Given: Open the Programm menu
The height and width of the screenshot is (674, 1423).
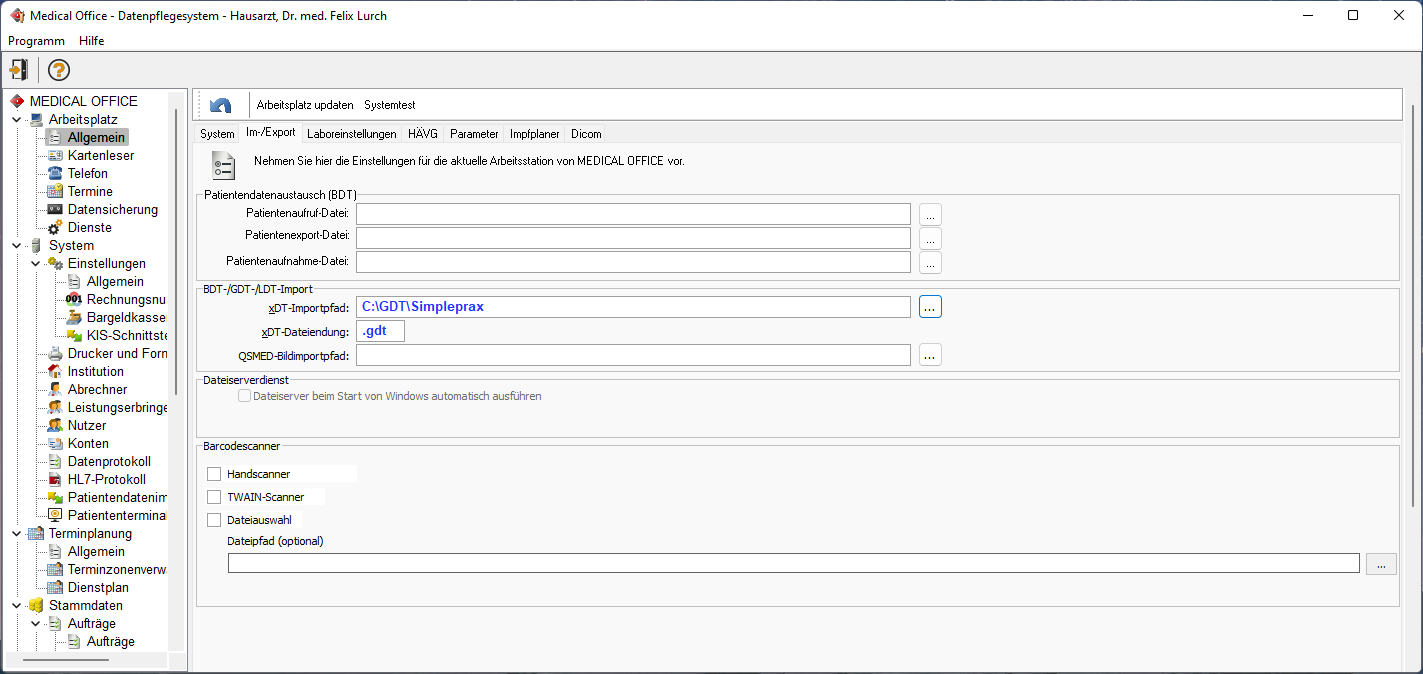Looking at the screenshot, I should (x=36, y=41).
